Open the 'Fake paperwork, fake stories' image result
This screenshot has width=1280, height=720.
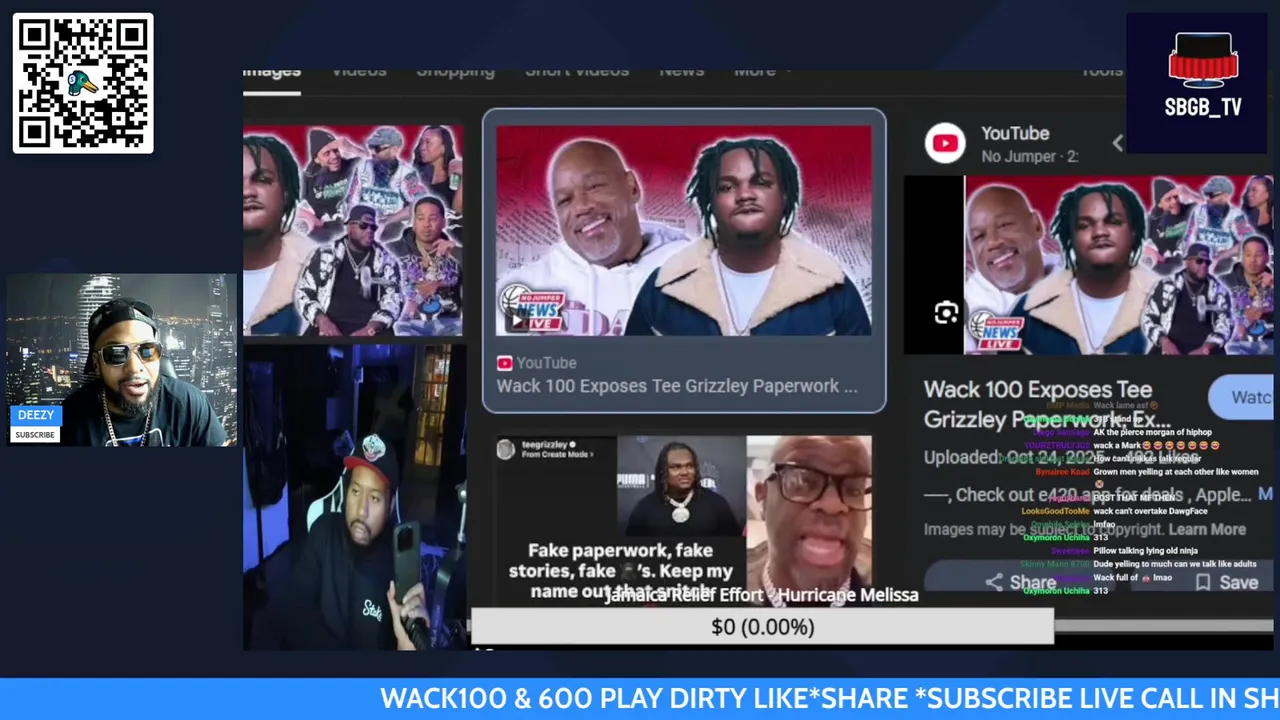(684, 520)
